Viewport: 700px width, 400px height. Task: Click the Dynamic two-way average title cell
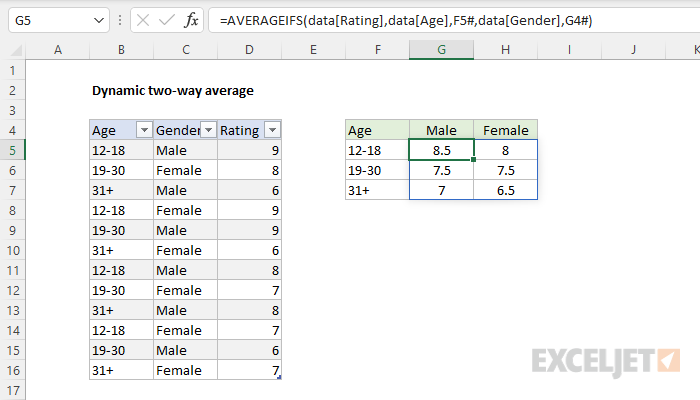tap(172, 90)
